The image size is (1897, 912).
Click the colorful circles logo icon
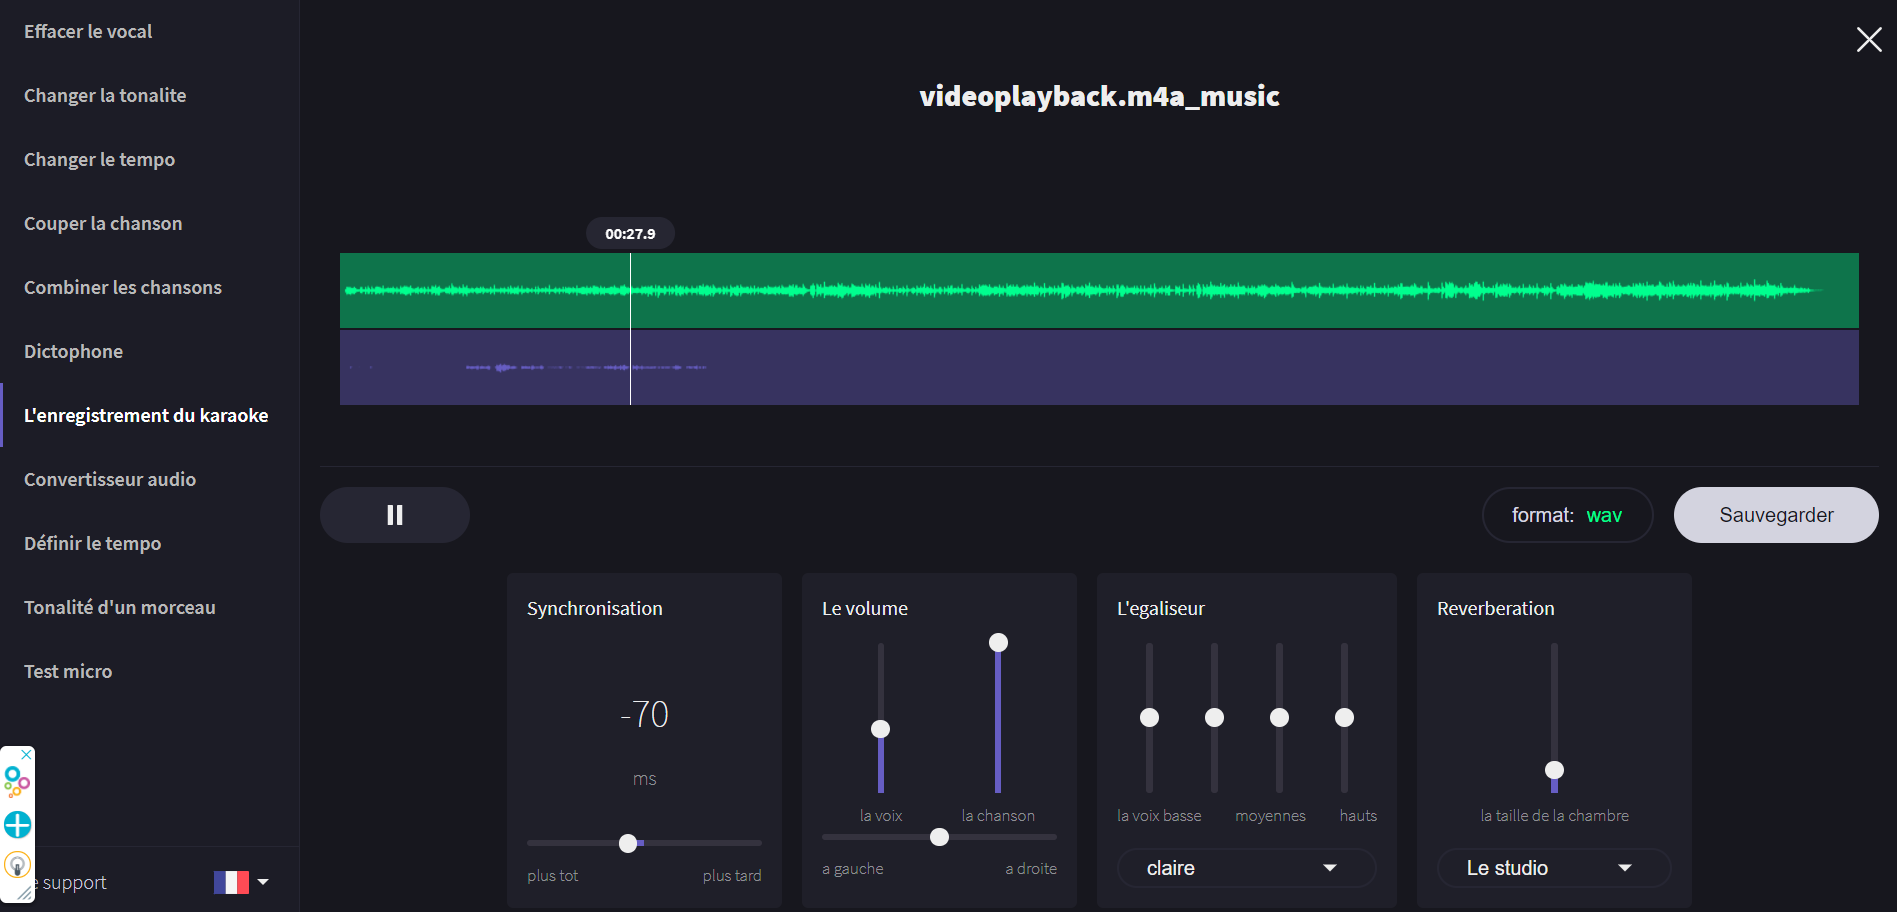[17, 781]
